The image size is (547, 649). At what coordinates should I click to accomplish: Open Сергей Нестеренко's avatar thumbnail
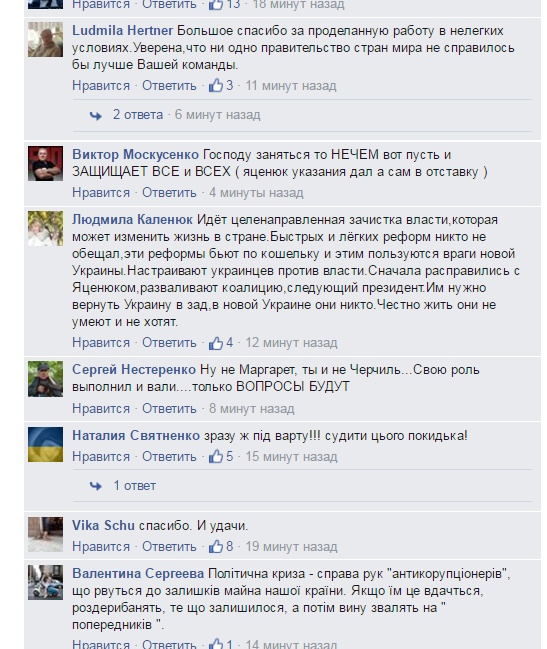[46, 379]
